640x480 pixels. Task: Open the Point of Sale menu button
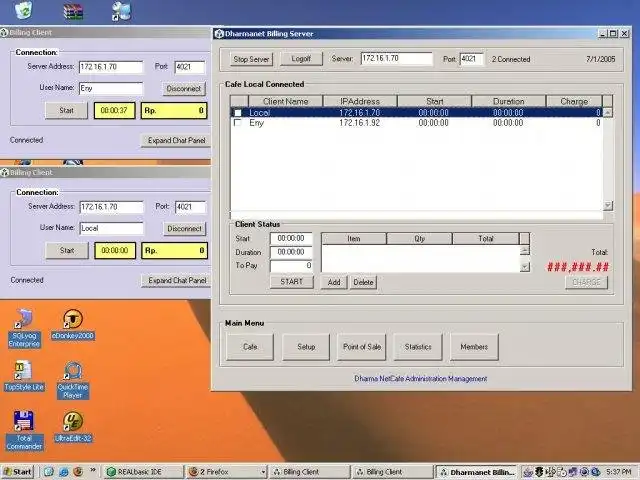(362, 347)
